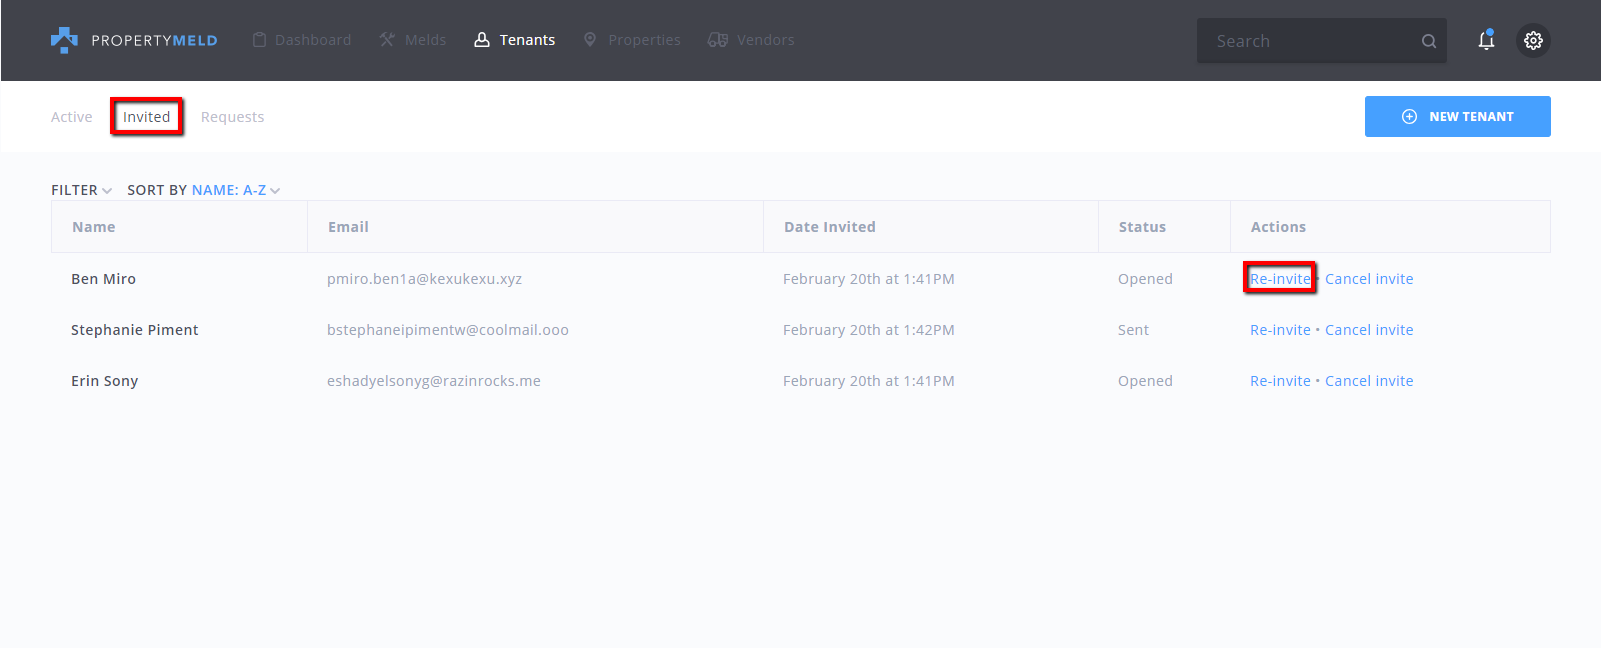1601x648 pixels.
Task: Navigate to Properties
Action: [632, 40]
